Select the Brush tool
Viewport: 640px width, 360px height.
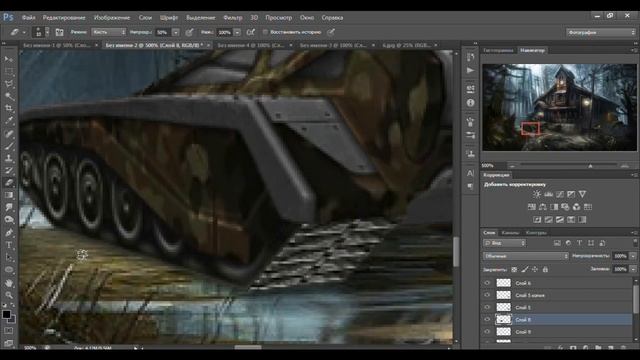pyautogui.click(x=9, y=146)
